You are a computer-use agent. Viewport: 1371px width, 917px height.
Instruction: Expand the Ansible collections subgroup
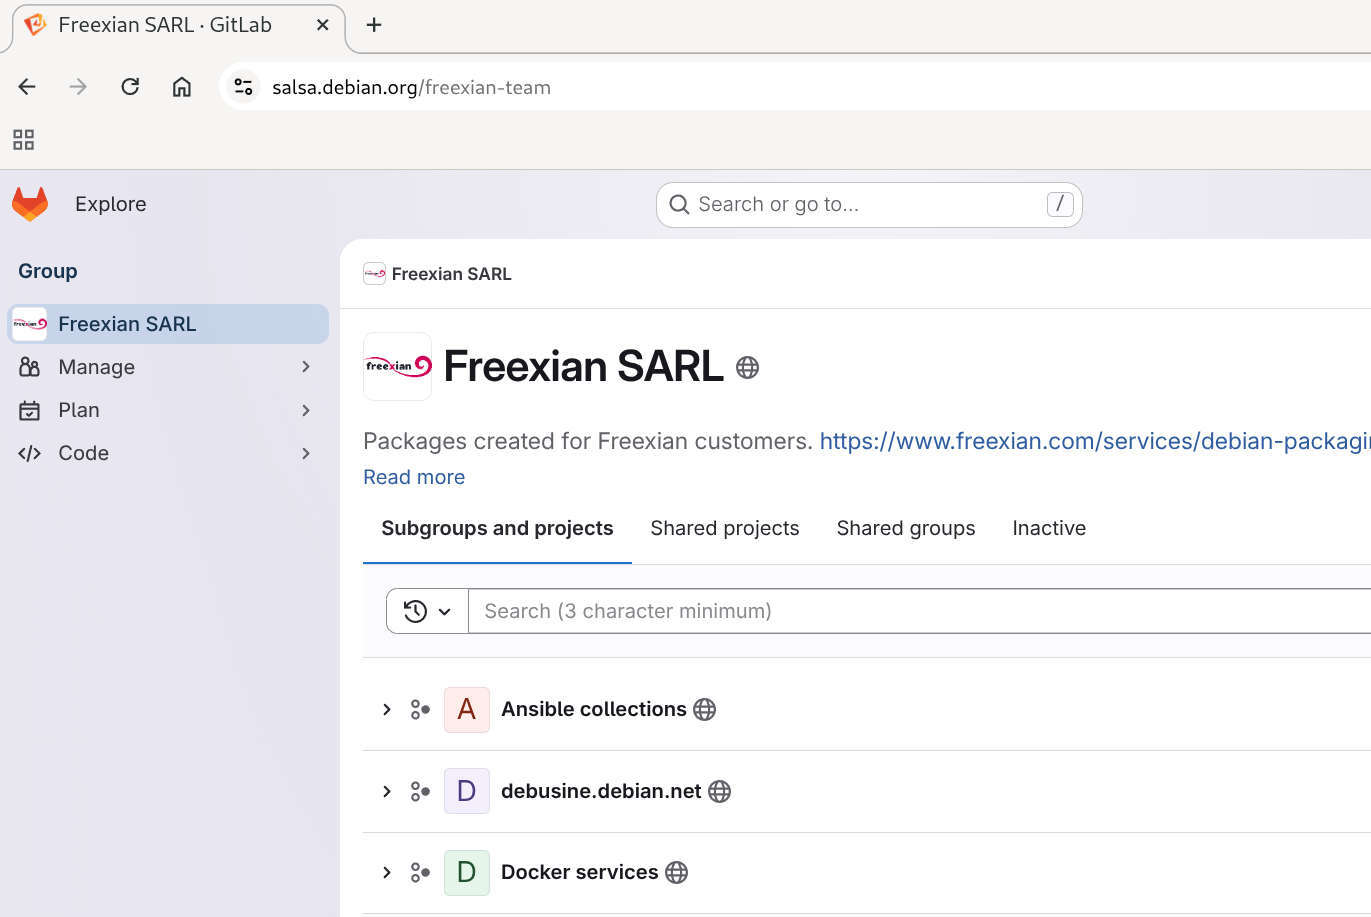(x=387, y=710)
